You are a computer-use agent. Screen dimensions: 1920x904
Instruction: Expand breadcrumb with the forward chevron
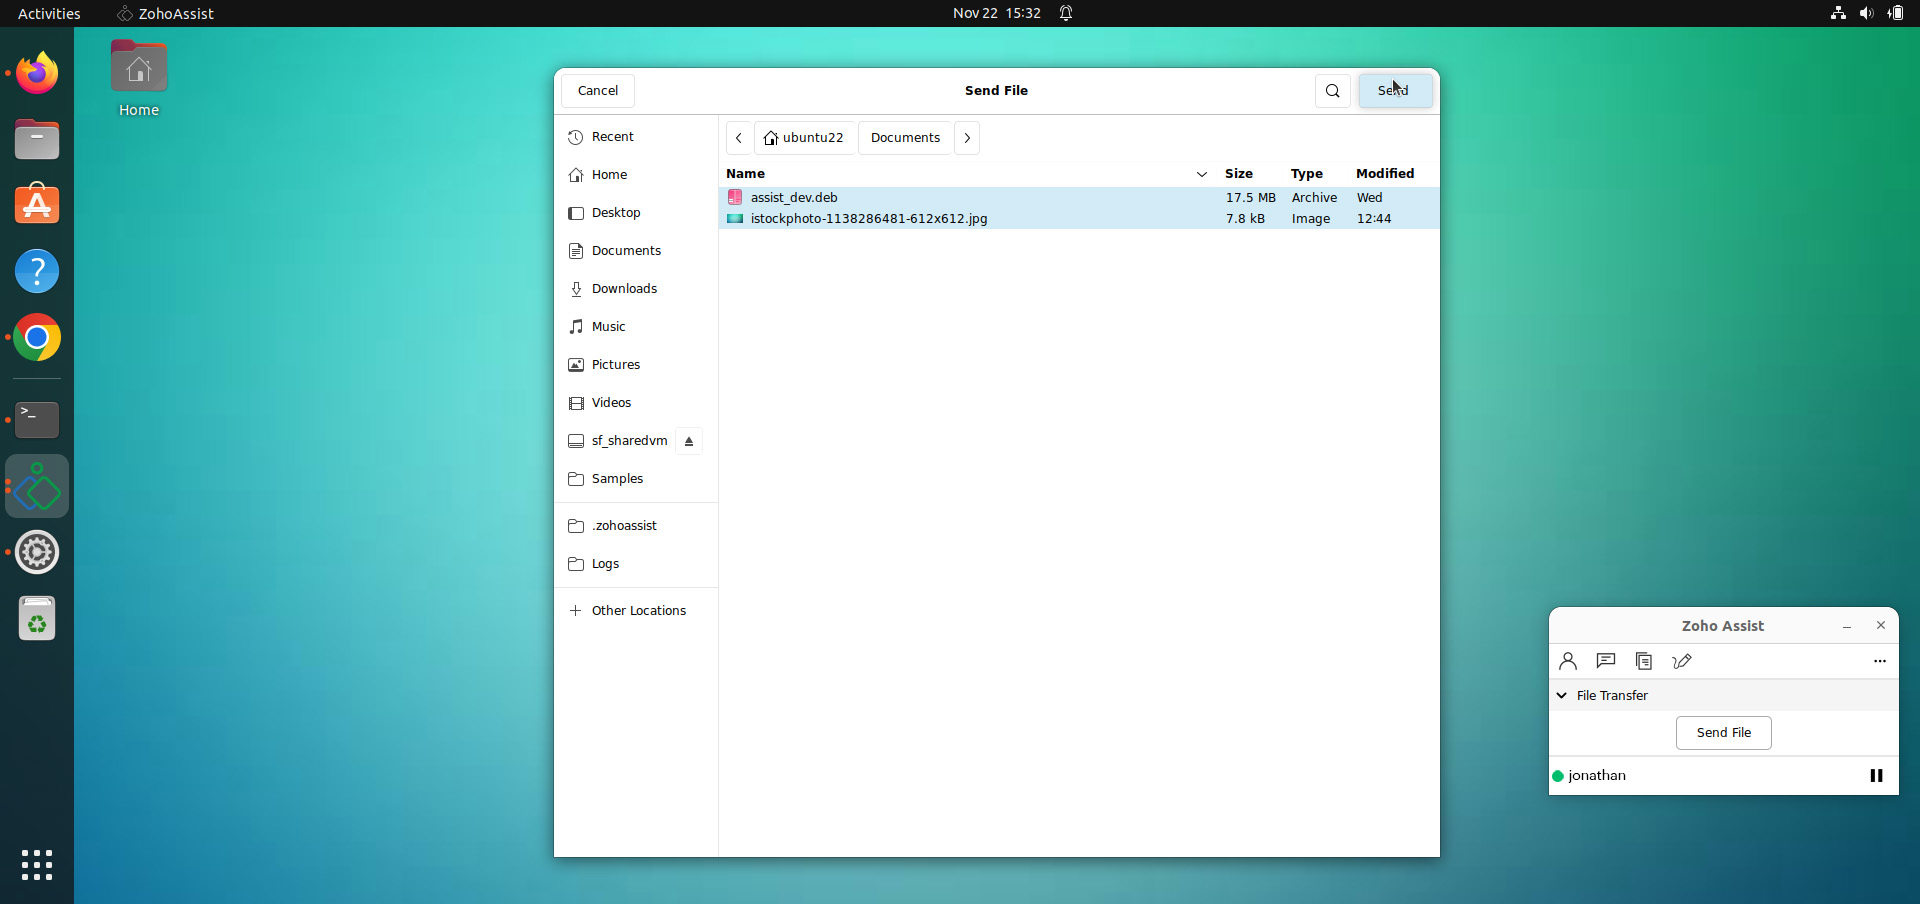[x=967, y=137]
